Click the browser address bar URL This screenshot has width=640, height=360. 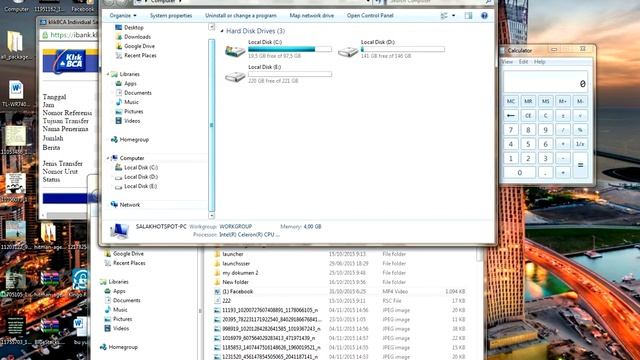pyautogui.click(x=72, y=35)
